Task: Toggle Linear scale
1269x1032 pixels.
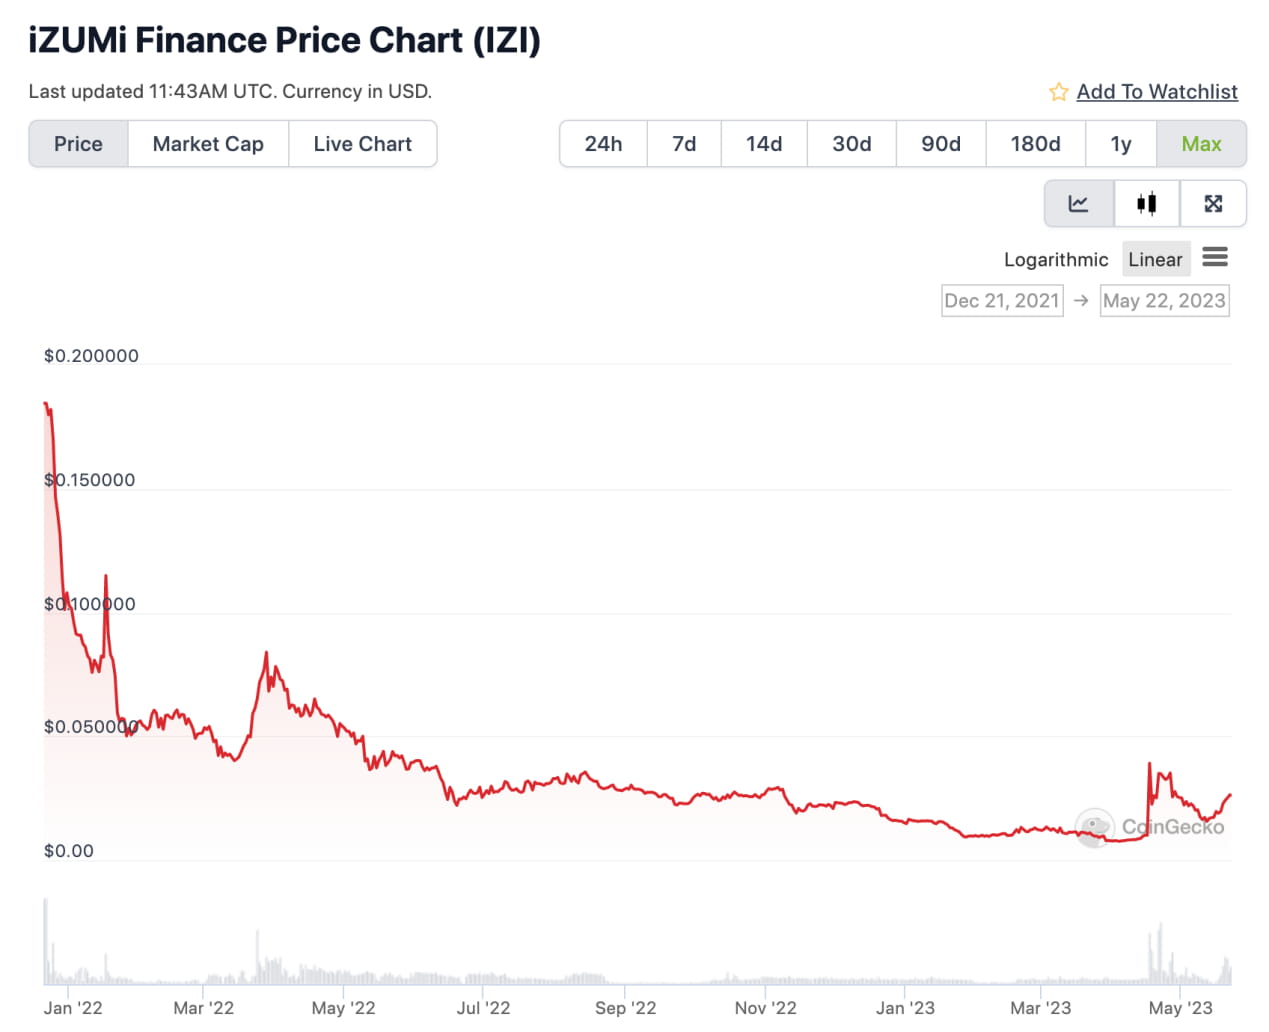Action: pos(1155,260)
